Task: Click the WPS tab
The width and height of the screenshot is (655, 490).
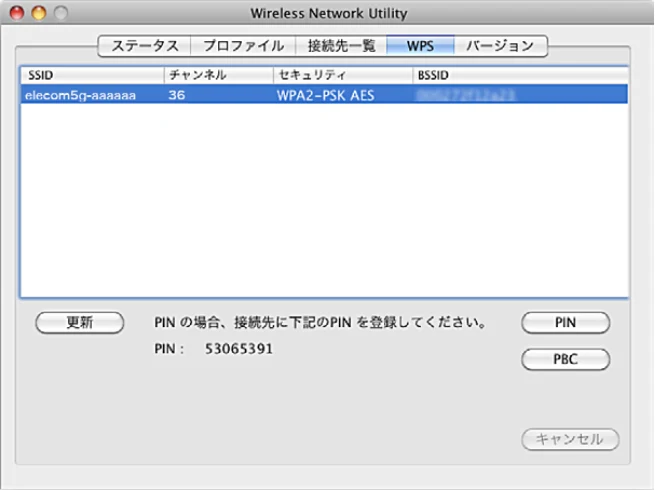Action: (x=420, y=46)
